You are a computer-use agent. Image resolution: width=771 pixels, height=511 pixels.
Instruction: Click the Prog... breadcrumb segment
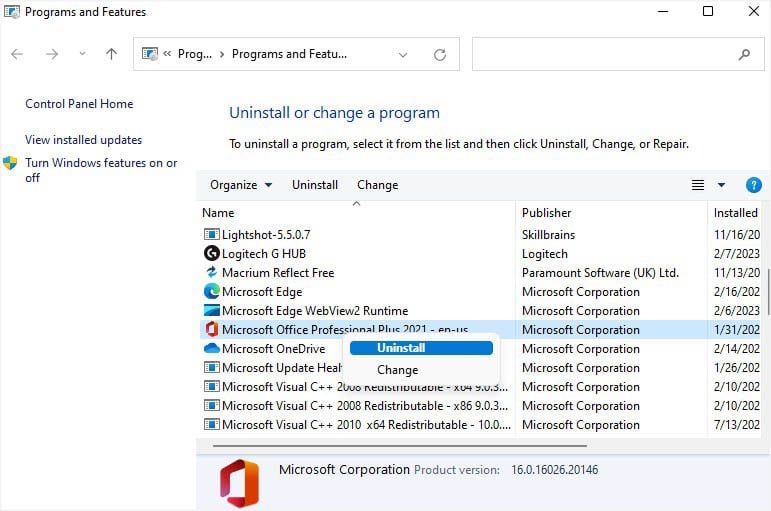click(x=195, y=54)
